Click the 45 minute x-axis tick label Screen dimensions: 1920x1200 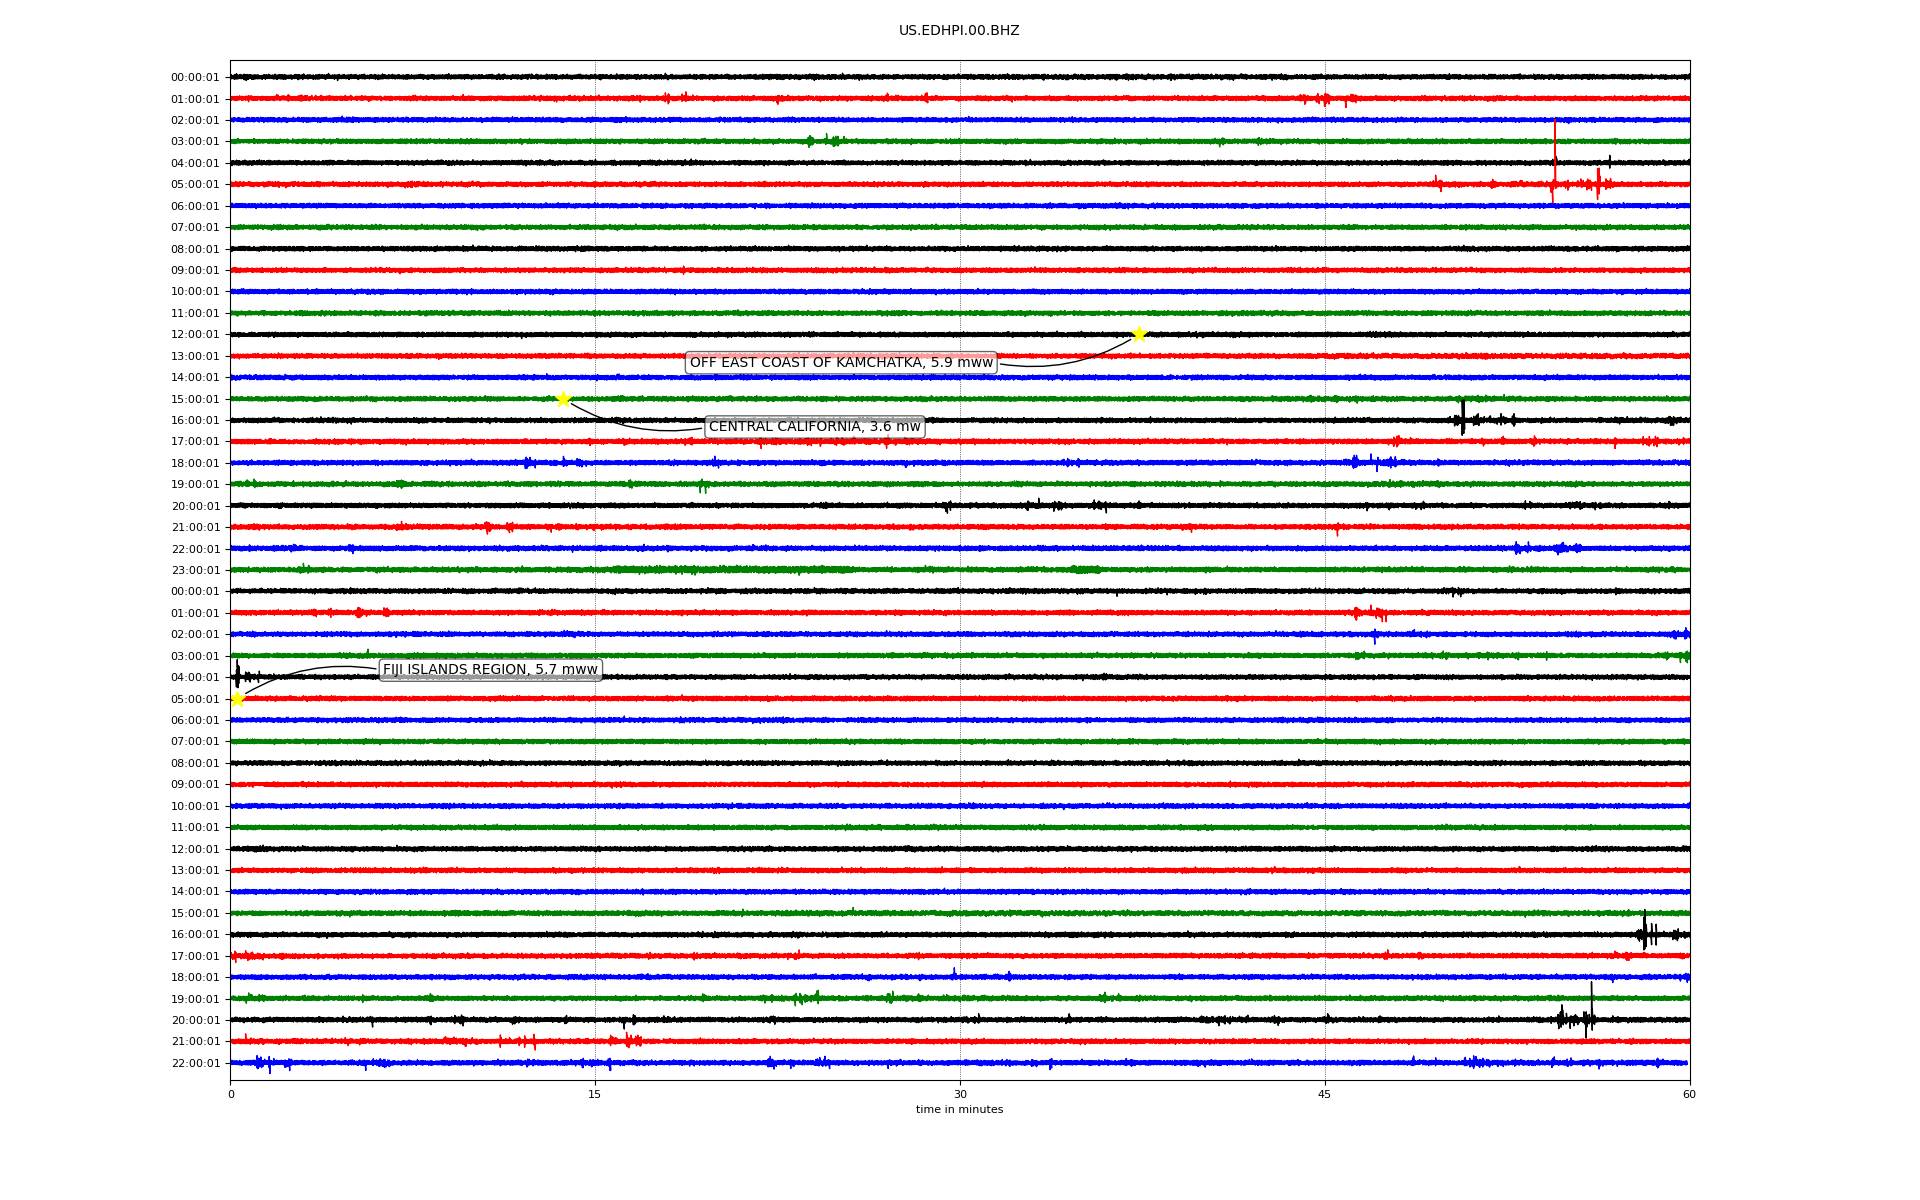coord(1325,1094)
